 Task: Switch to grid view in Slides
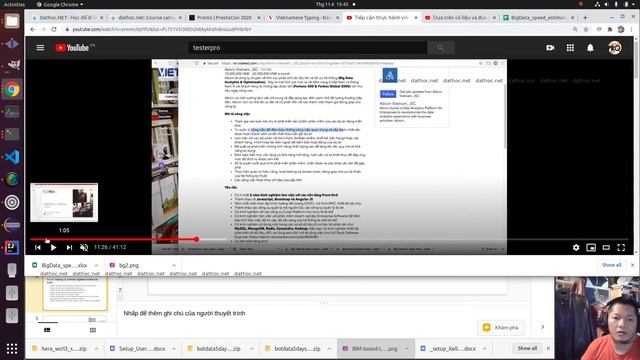pyautogui.click(x=93, y=330)
